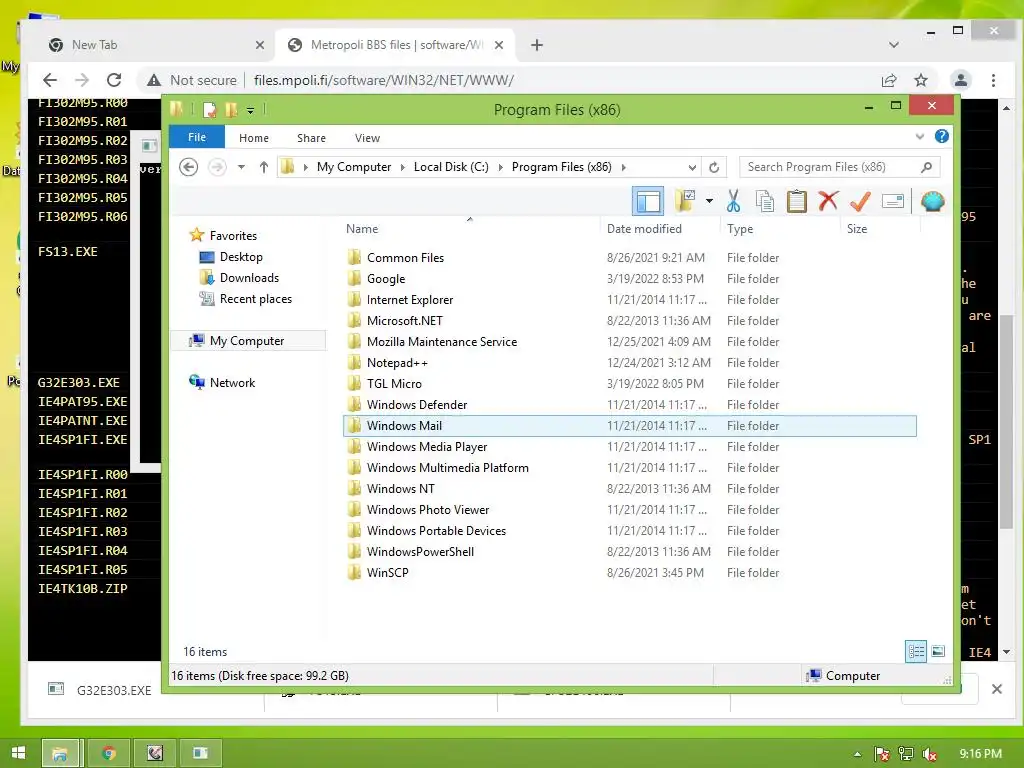The image size is (1024, 768).
Task: Click My Computer in address breadcrumb
Action: [x=353, y=167]
